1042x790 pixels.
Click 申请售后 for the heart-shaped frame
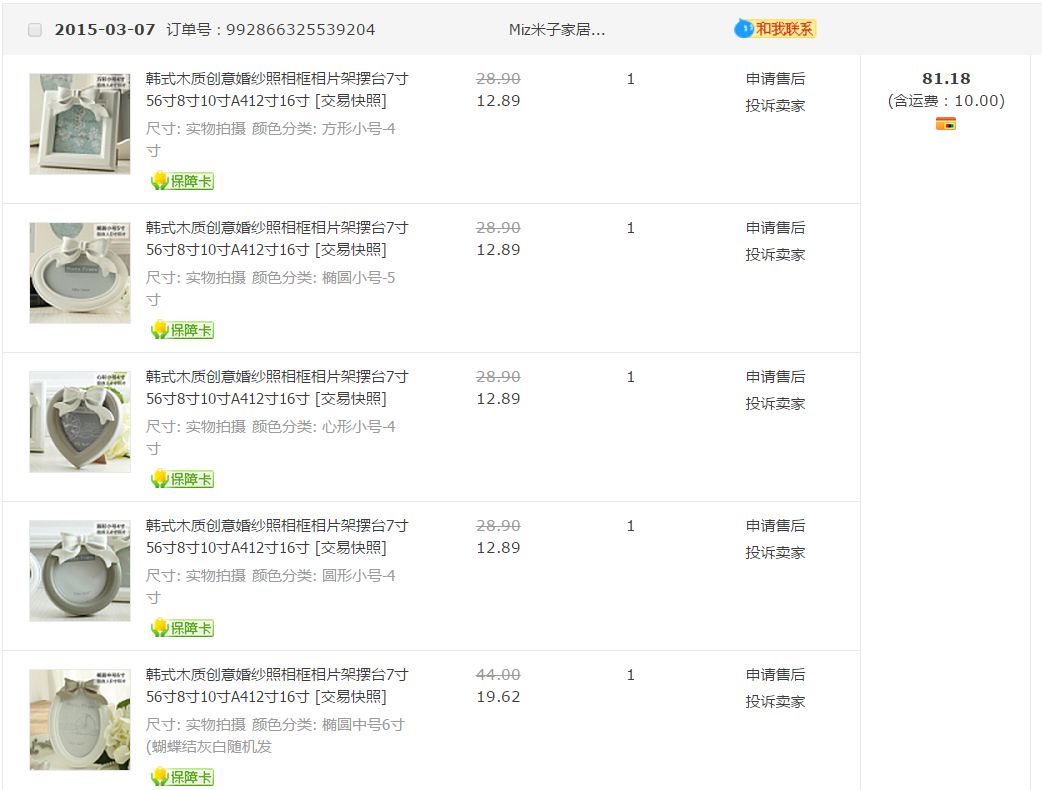tap(775, 377)
